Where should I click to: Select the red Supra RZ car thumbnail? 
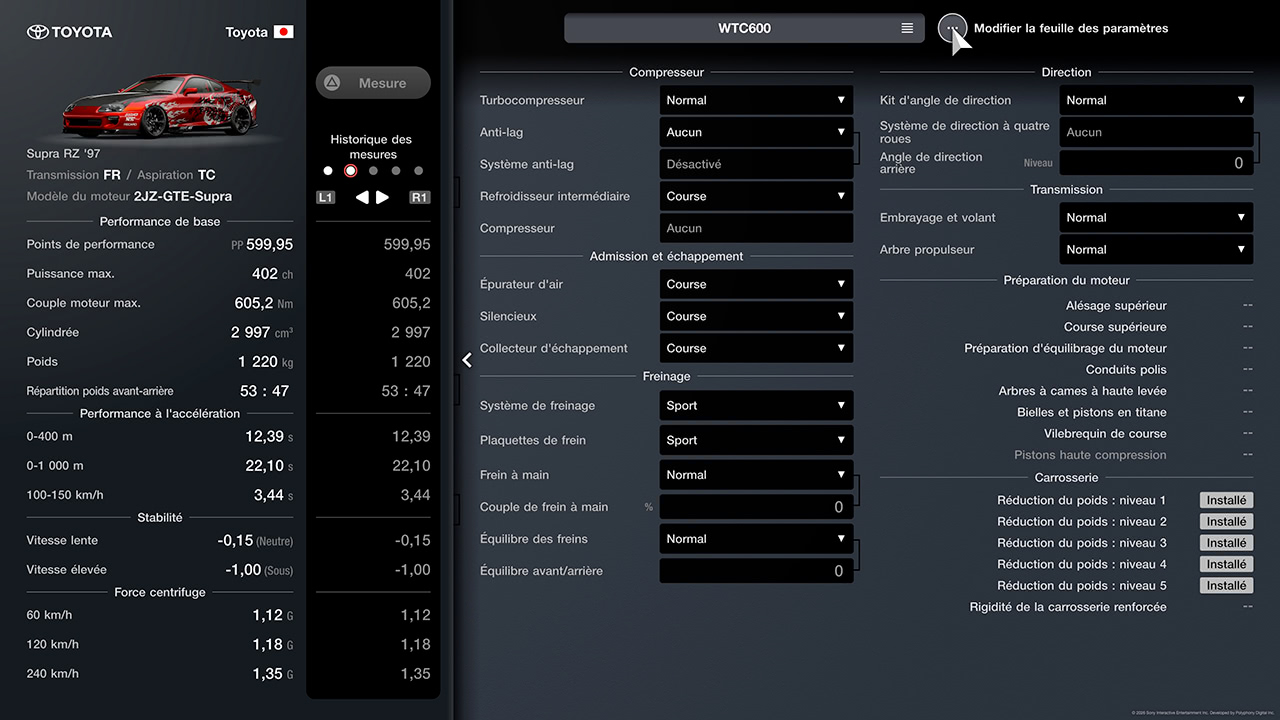(162, 105)
